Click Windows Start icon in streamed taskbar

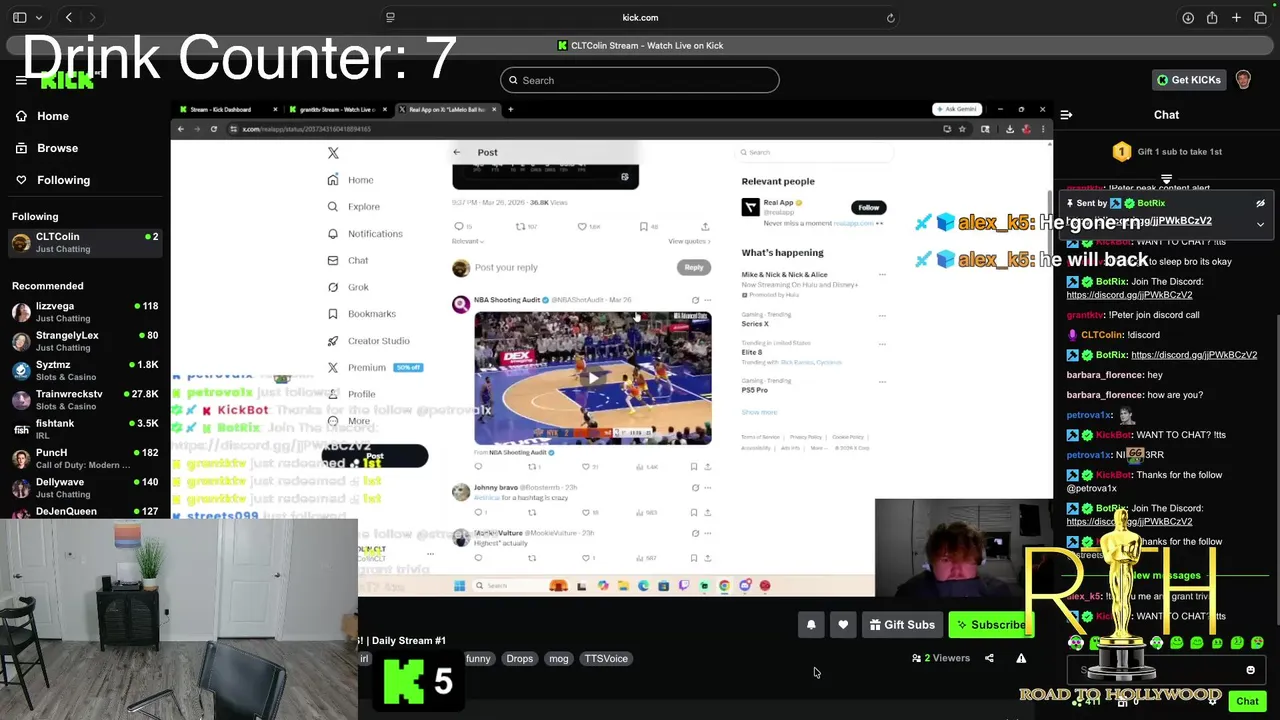tap(460, 586)
